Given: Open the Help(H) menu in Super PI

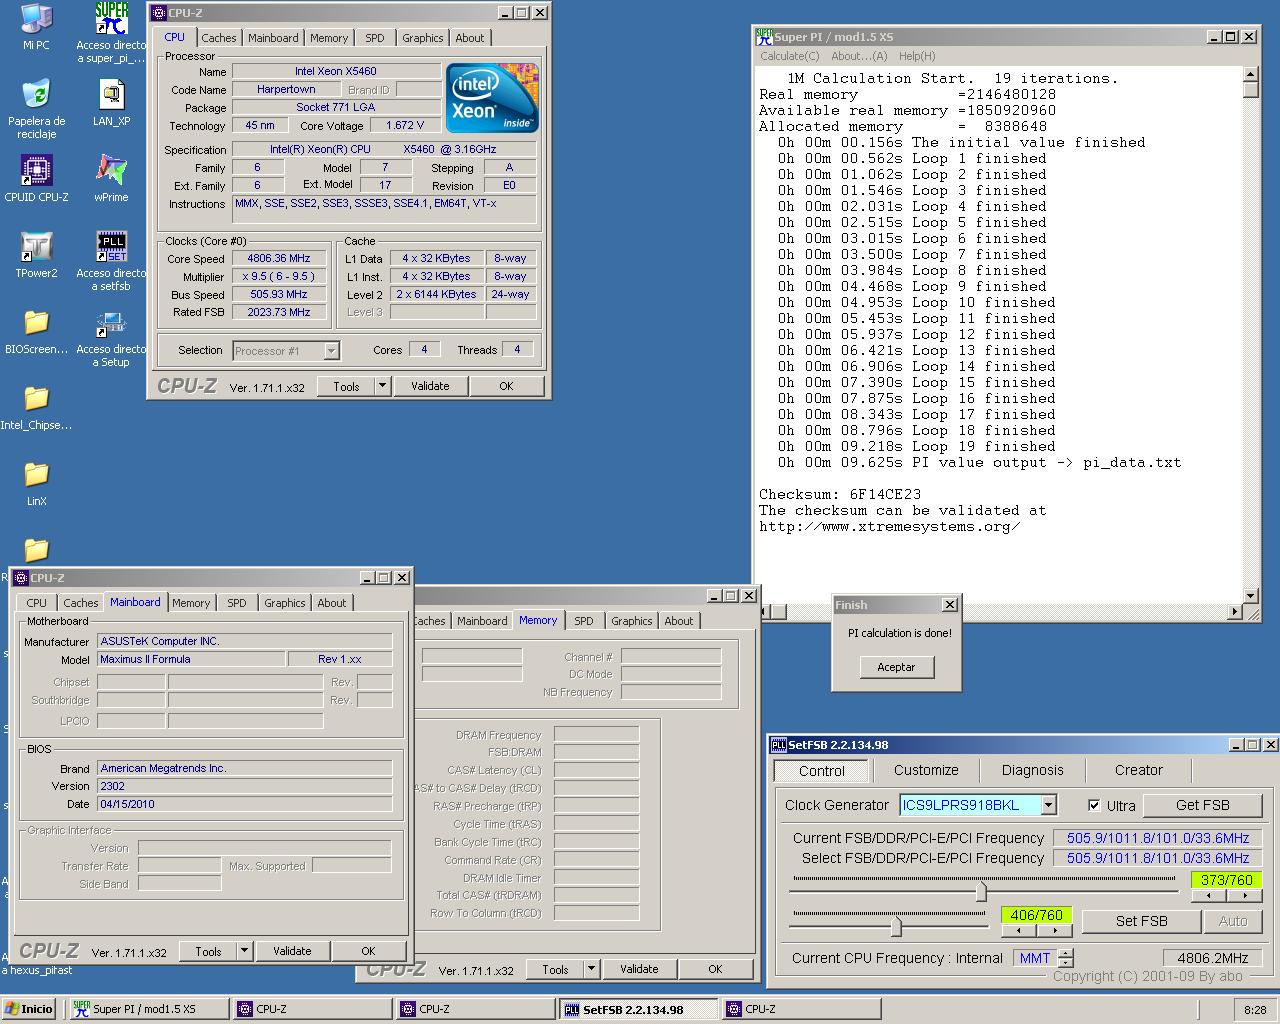Looking at the screenshot, I should [x=917, y=56].
